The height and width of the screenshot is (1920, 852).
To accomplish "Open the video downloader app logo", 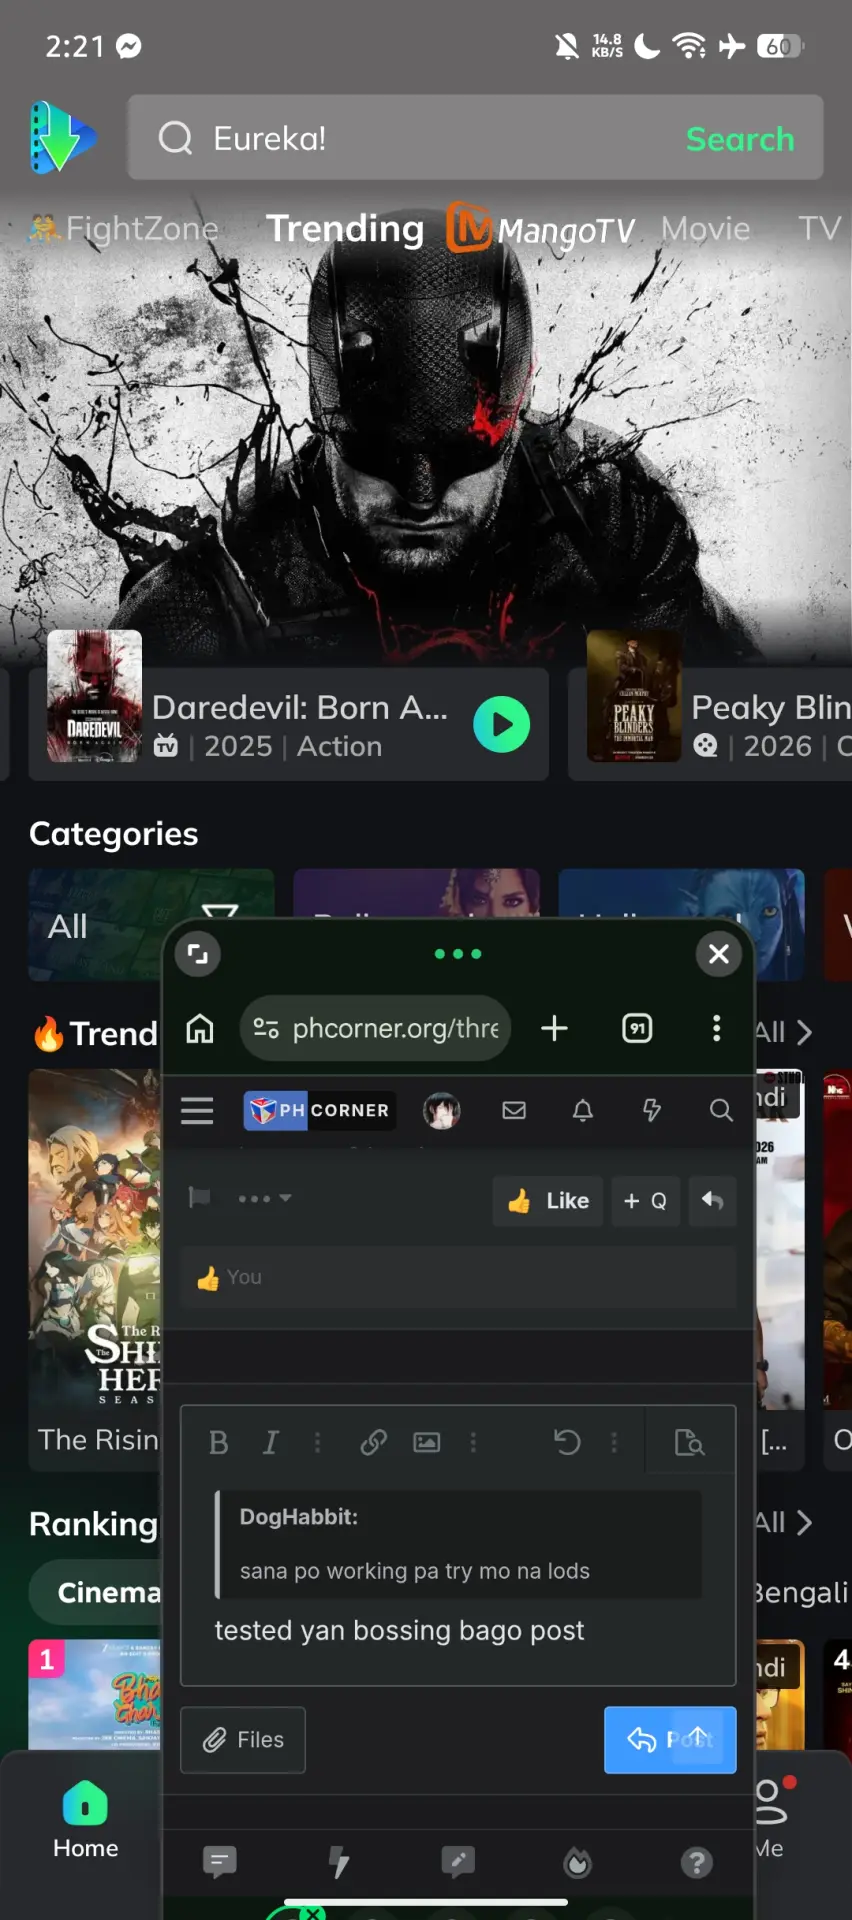I will (62, 138).
